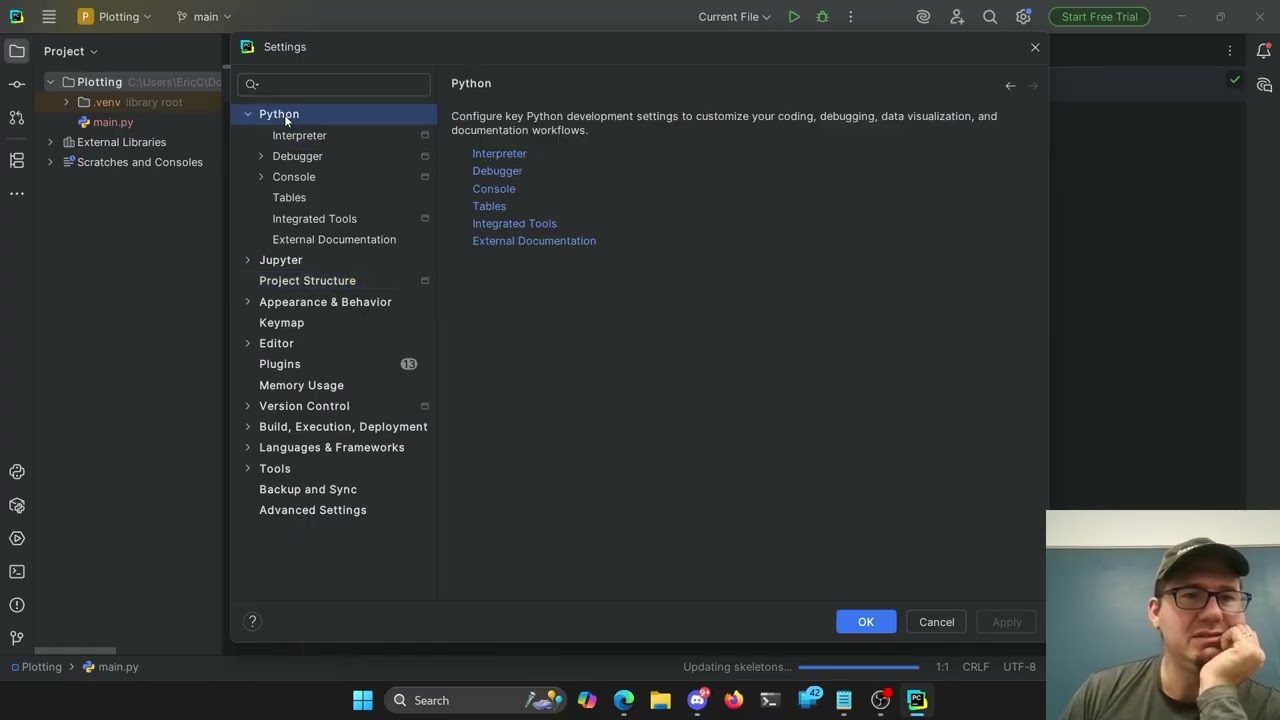Open Firefox from the taskbar

tap(734, 700)
